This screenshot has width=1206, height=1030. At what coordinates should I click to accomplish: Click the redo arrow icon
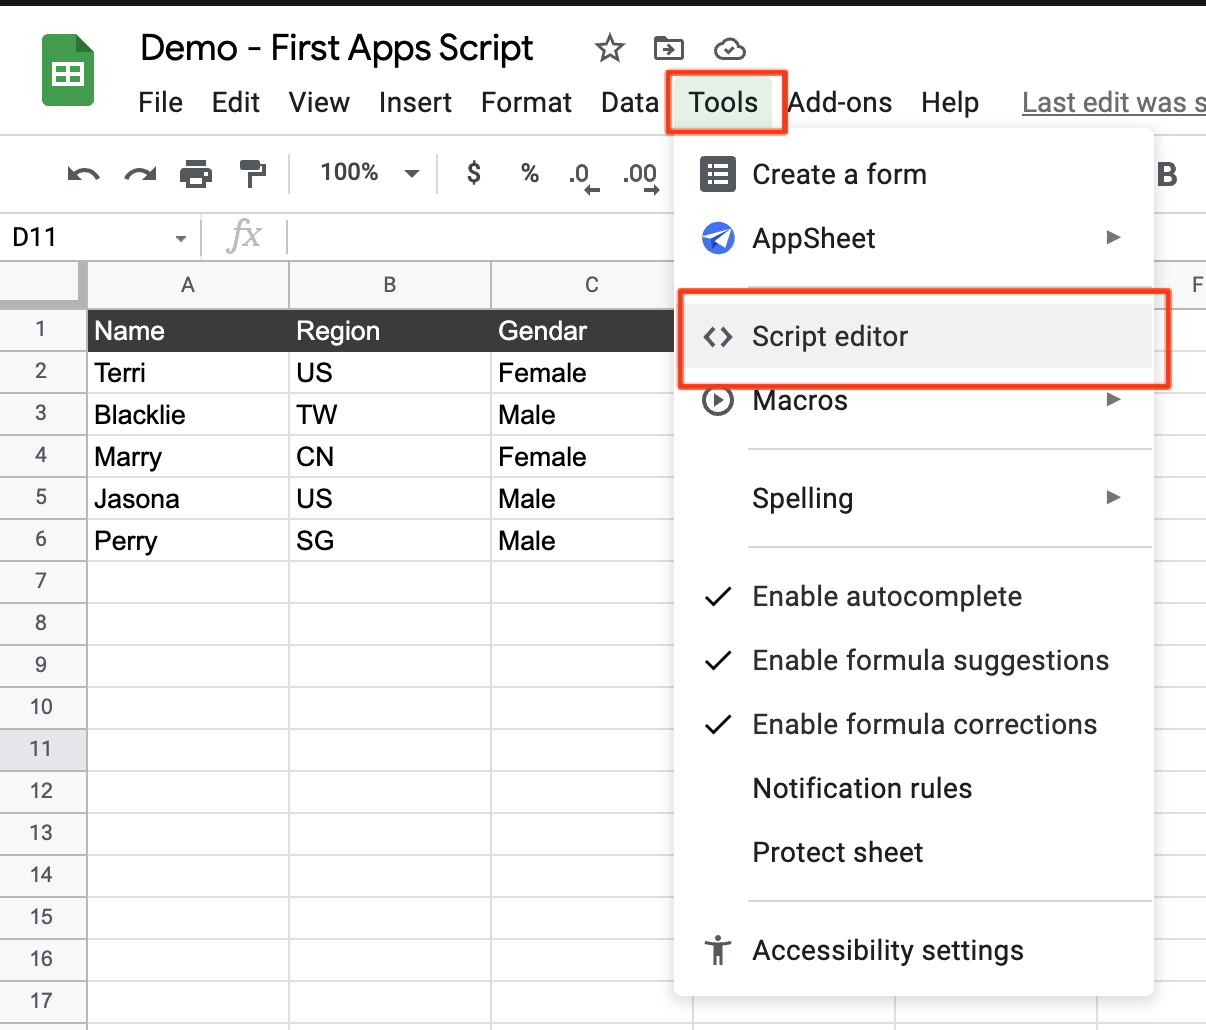pos(139,175)
